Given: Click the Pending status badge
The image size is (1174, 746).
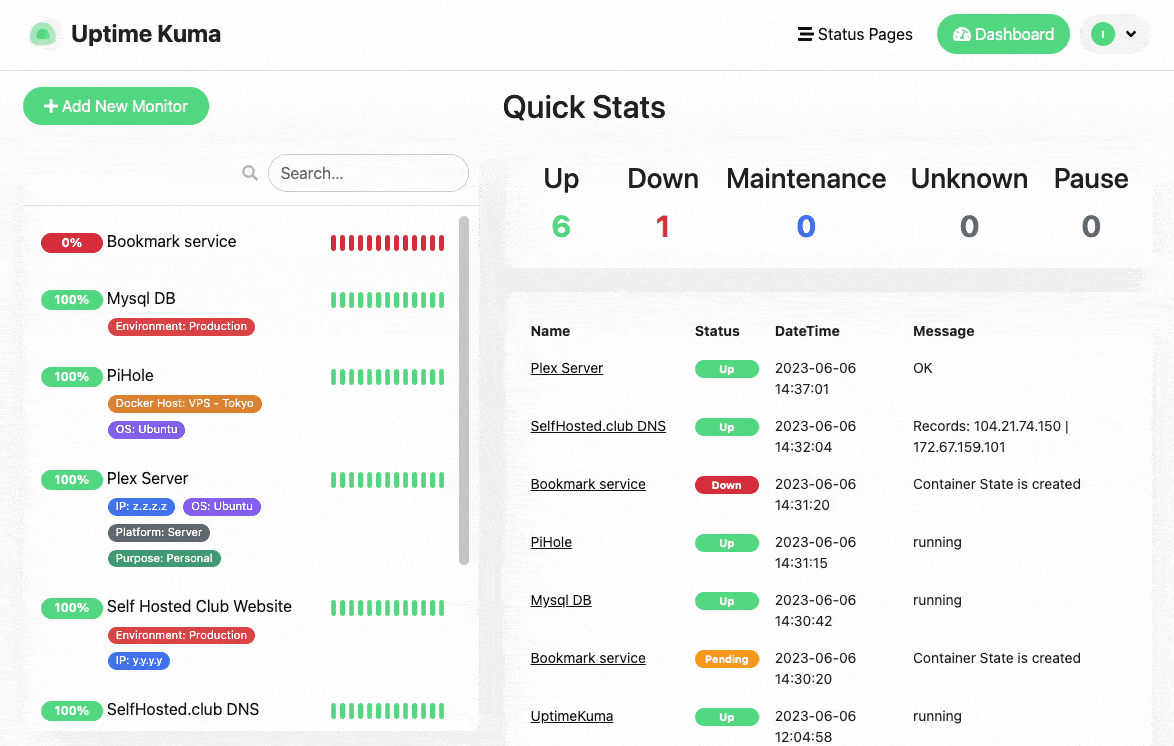Looking at the screenshot, I should (726, 659).
